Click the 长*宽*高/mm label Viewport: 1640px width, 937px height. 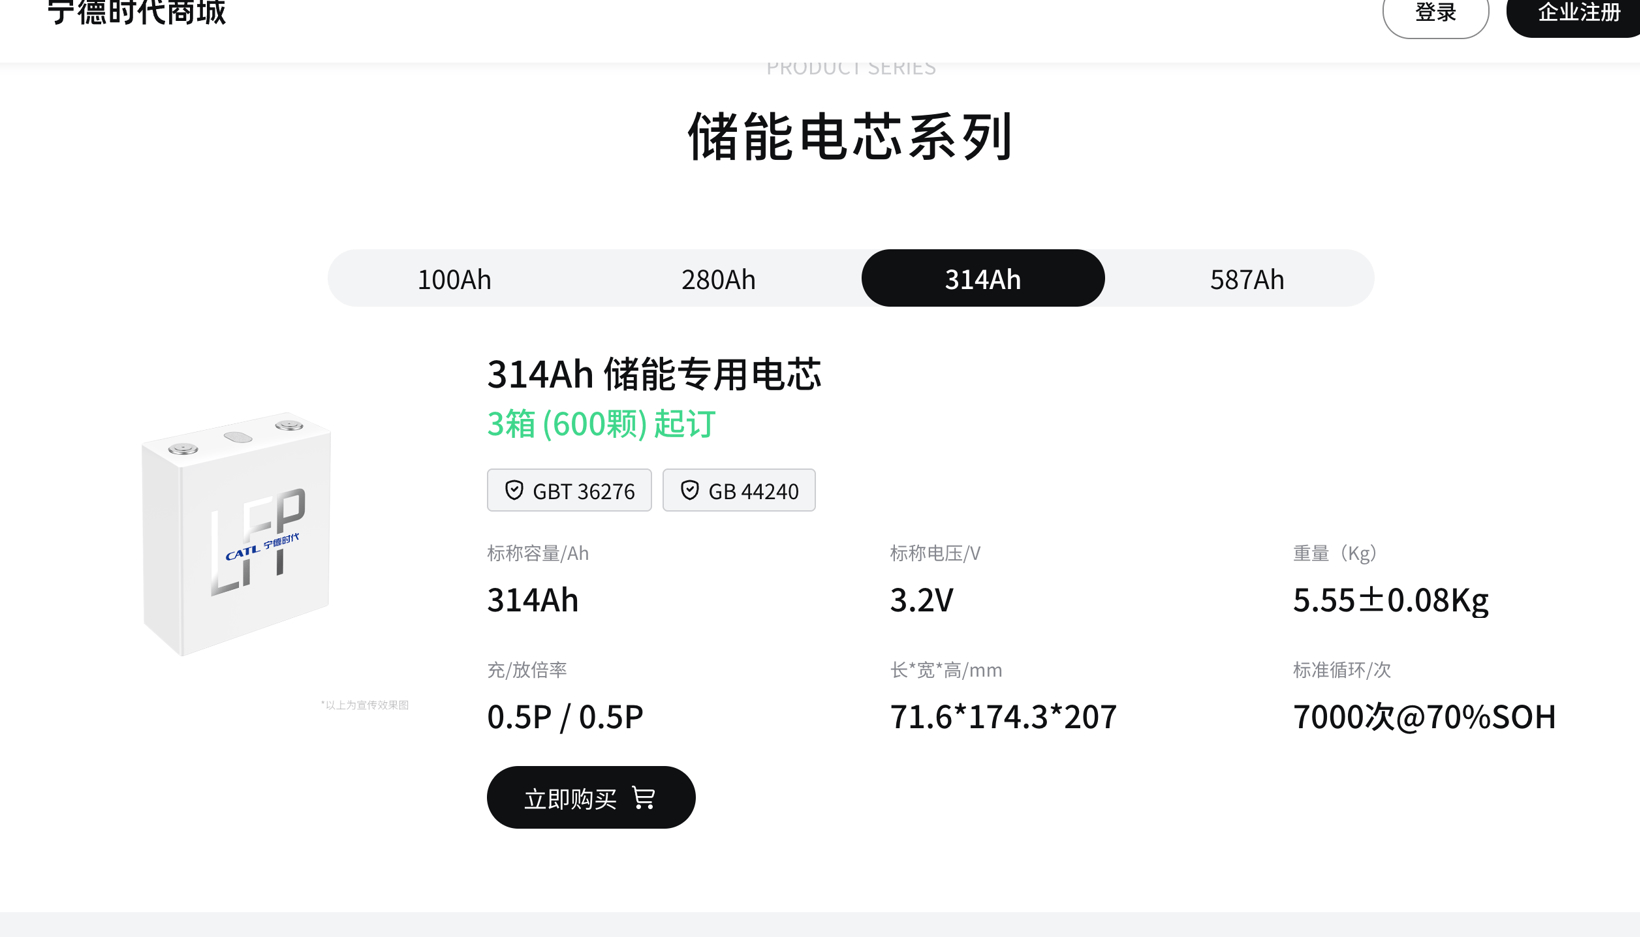pyautogui.click(x=946, y=670)
